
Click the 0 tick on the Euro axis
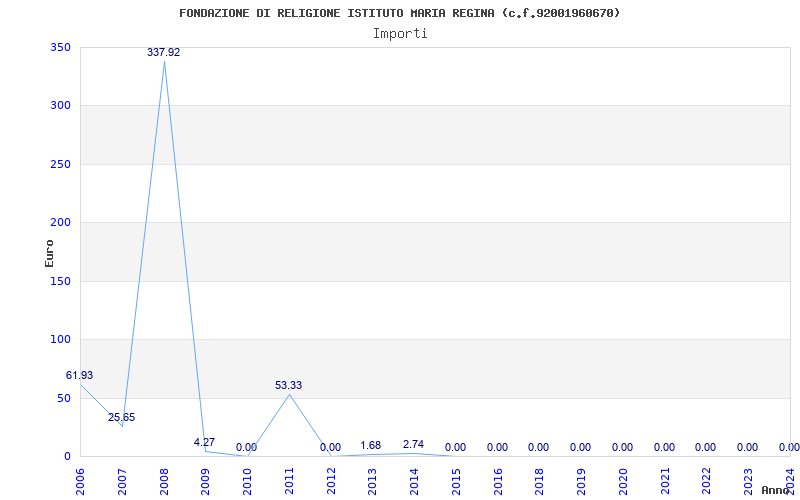tap(67, 456)
